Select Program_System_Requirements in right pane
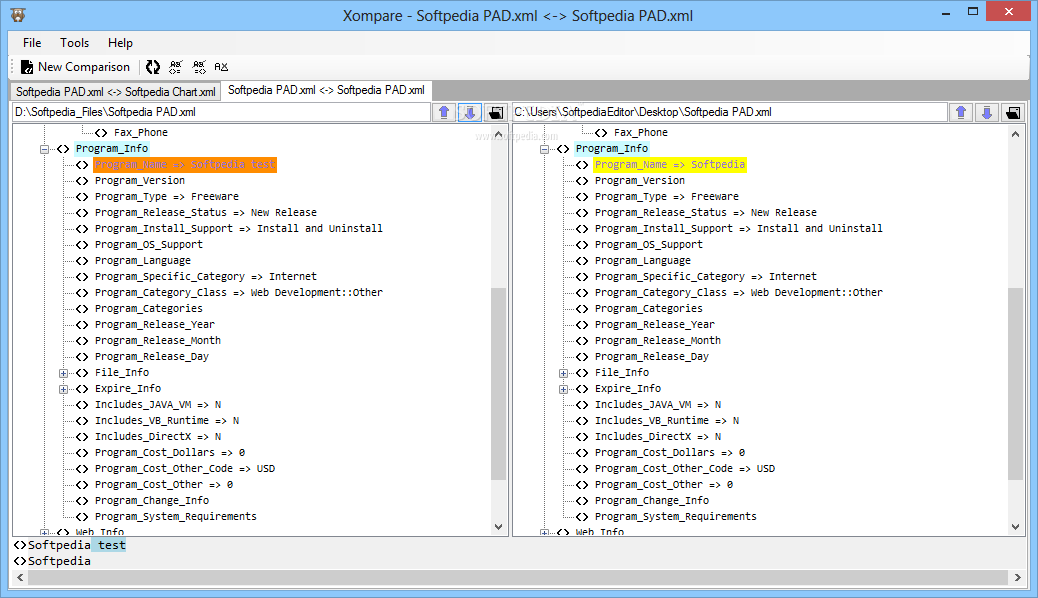 (x=675, y=517)
